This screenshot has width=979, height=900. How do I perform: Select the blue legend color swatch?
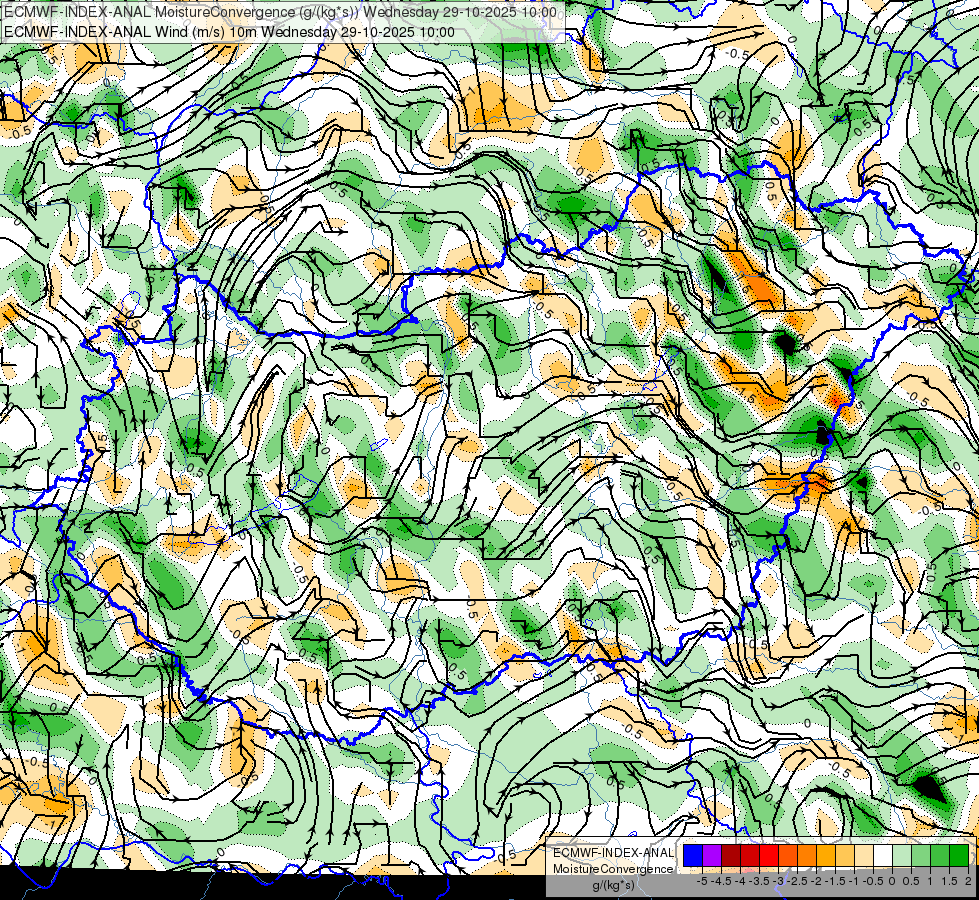click(693, 855)
